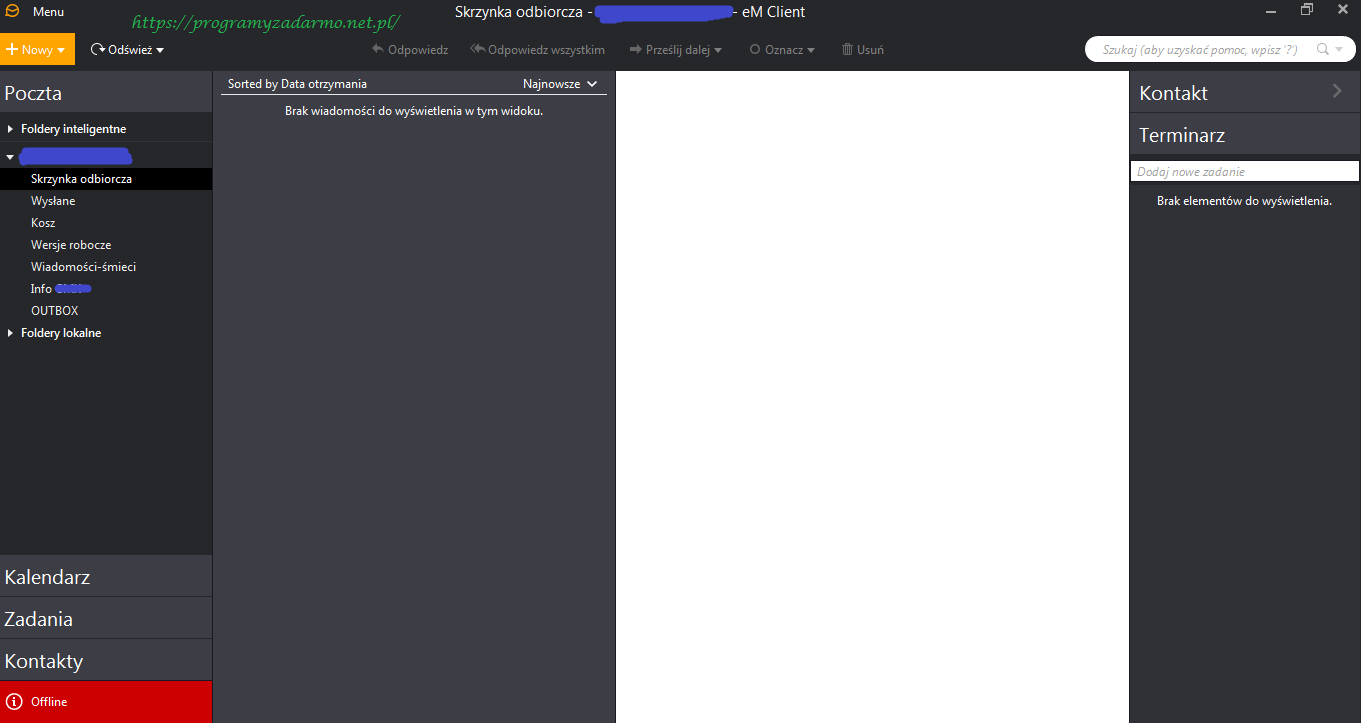Click in the Szukaj search field

tap(1199, 49)
